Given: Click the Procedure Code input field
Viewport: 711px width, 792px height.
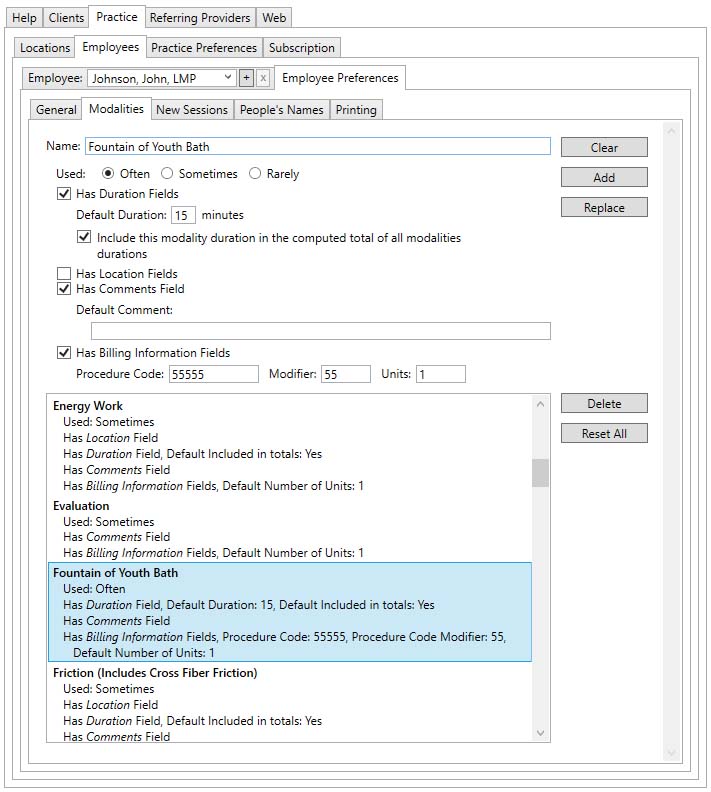Looking at the screenshot, I should click(213, 374).
